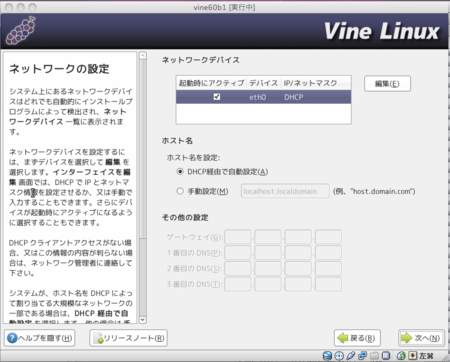Go back with 戻る(B) button
The width and height of the screenshot is (450, 362).
(357, 338)
